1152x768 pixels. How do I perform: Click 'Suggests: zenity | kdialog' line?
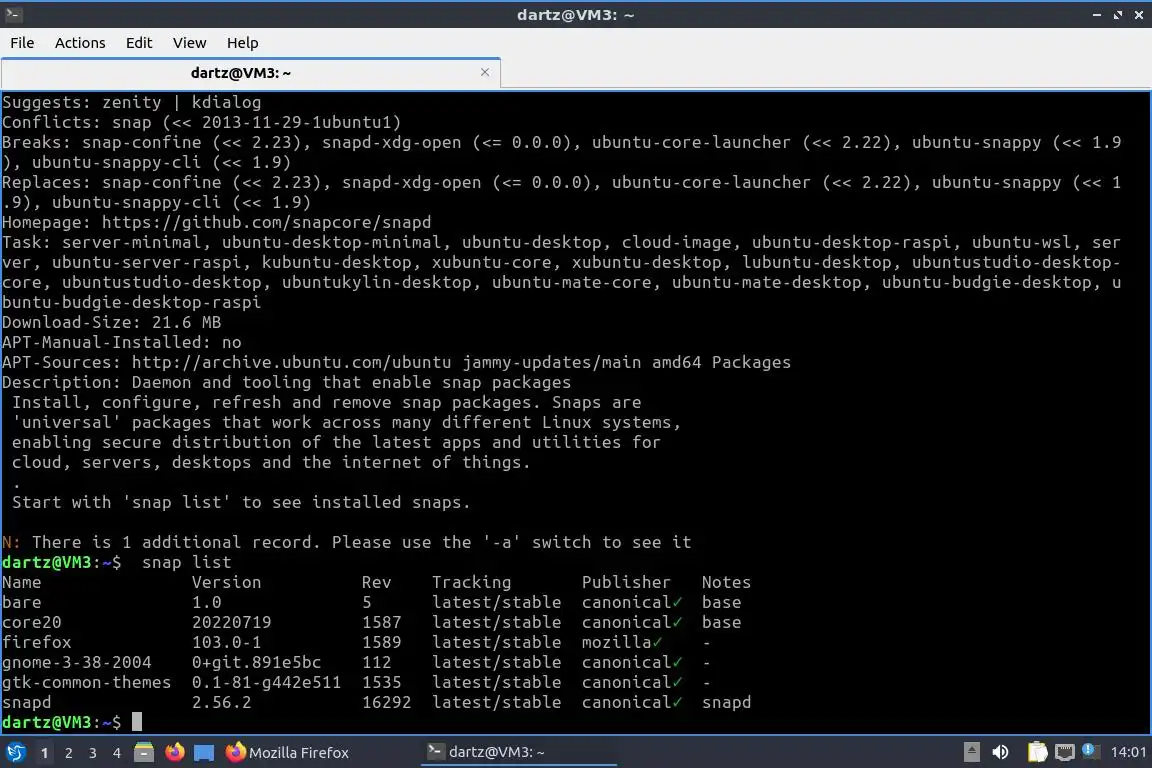click(x=132, y=103)
